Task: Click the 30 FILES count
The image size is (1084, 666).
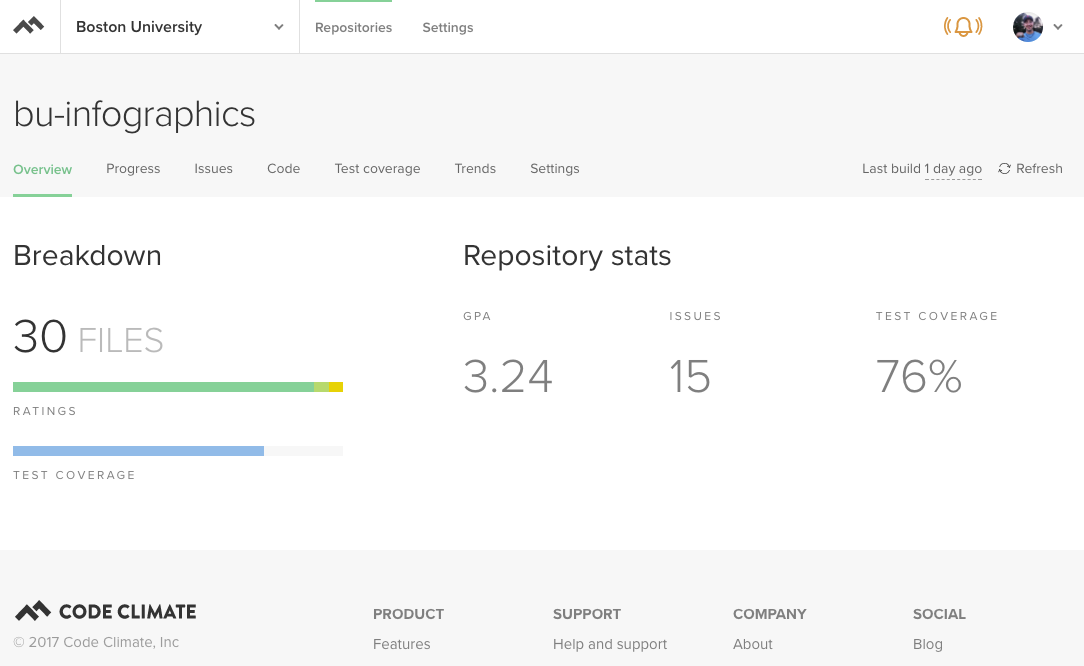Action: pos(88,337)
